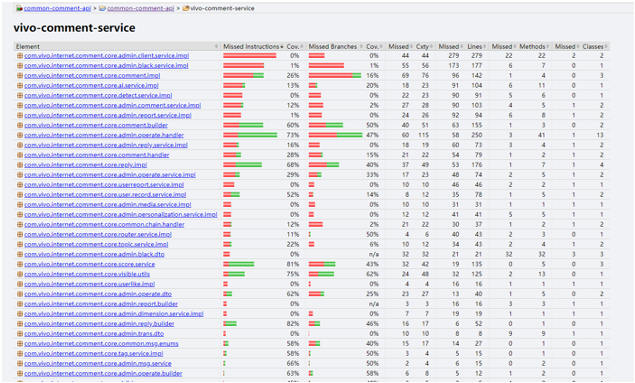Image resolution: width=635 pixels, height=383 pixels.
Task: Sort by Missed Branches column header
Action: [335, 47]
